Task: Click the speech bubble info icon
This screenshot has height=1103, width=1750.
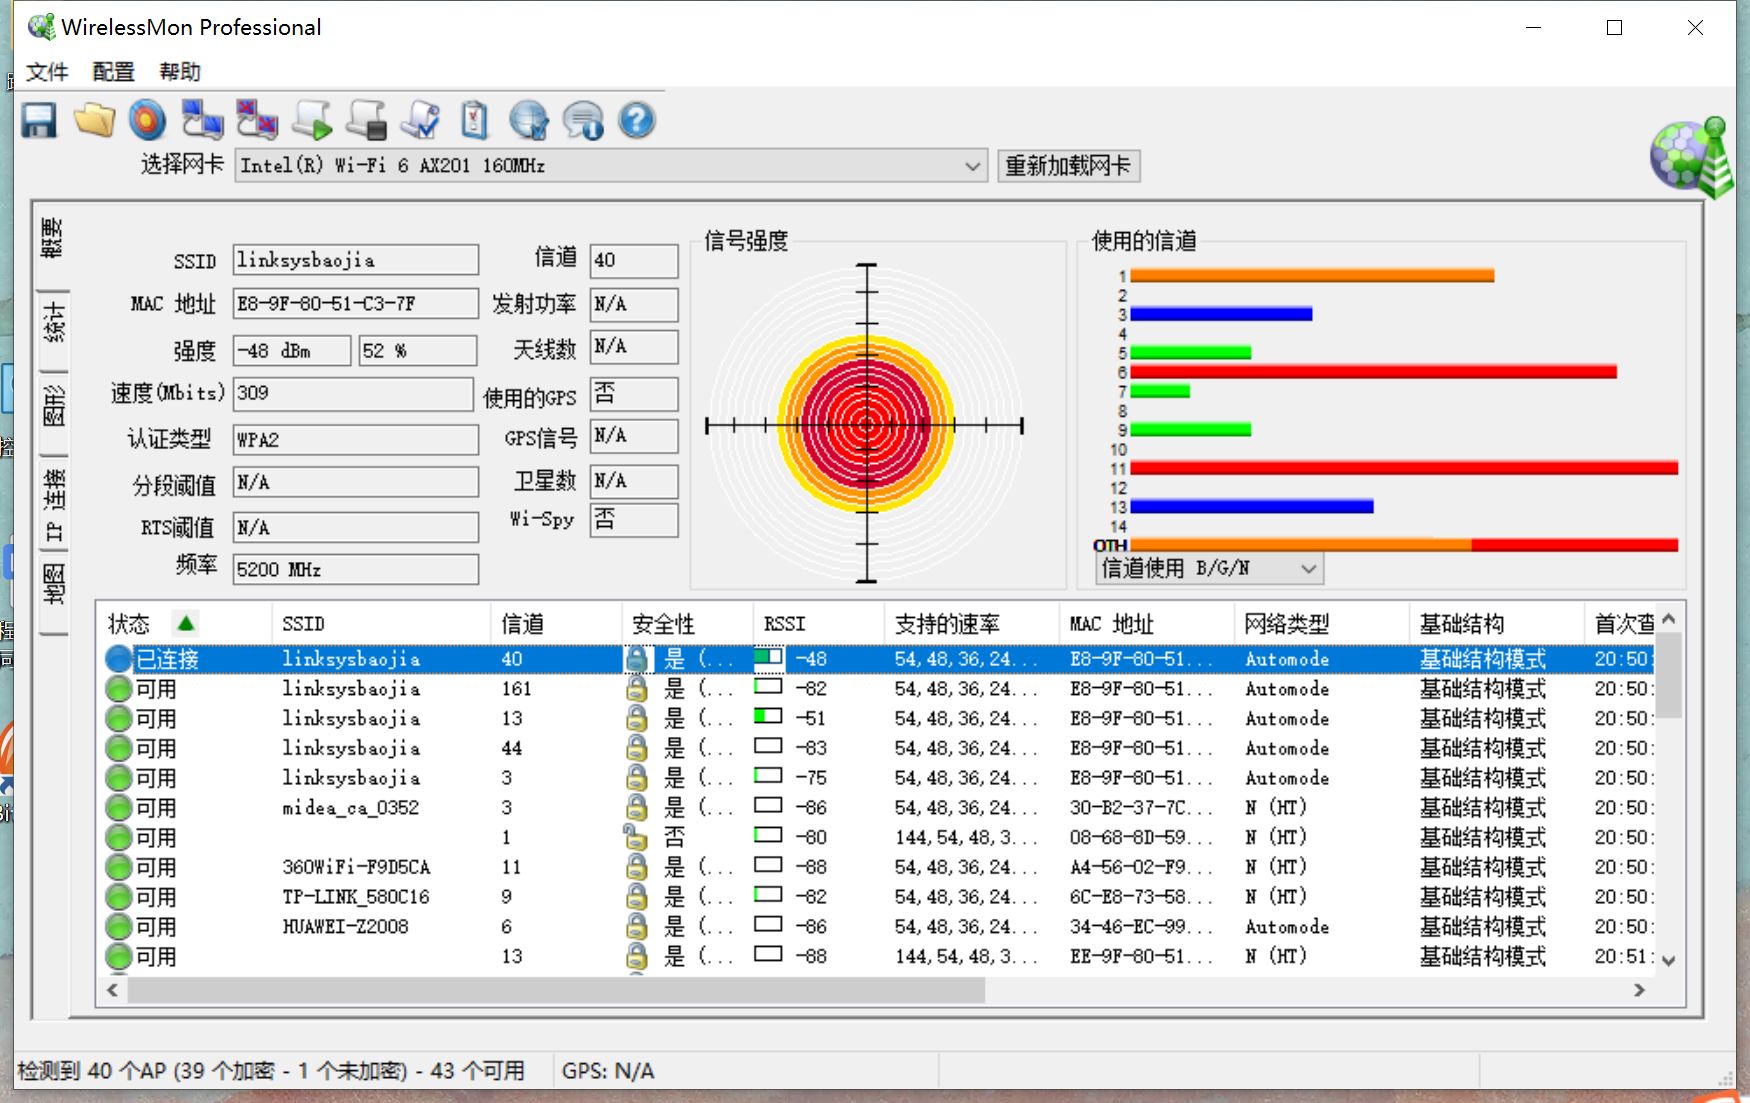Action: point(583,121)
